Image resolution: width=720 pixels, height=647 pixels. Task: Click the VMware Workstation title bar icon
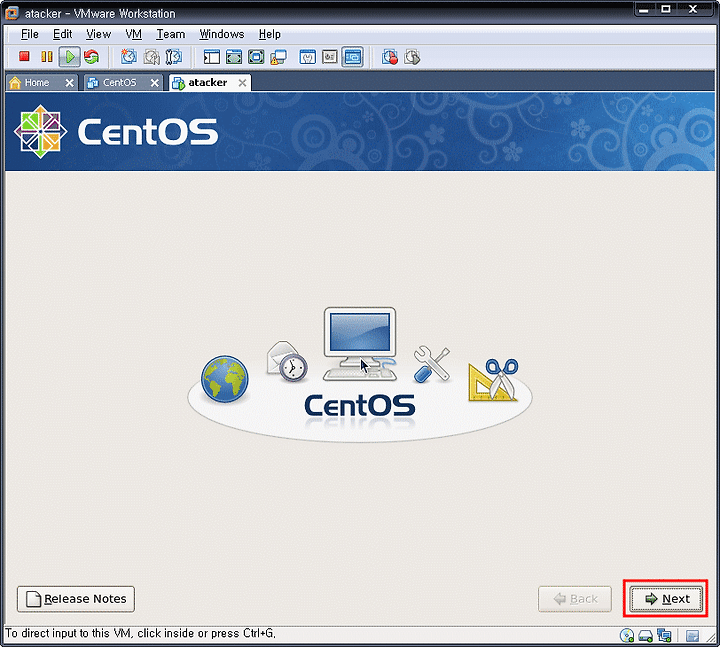[x=11, y=13]
